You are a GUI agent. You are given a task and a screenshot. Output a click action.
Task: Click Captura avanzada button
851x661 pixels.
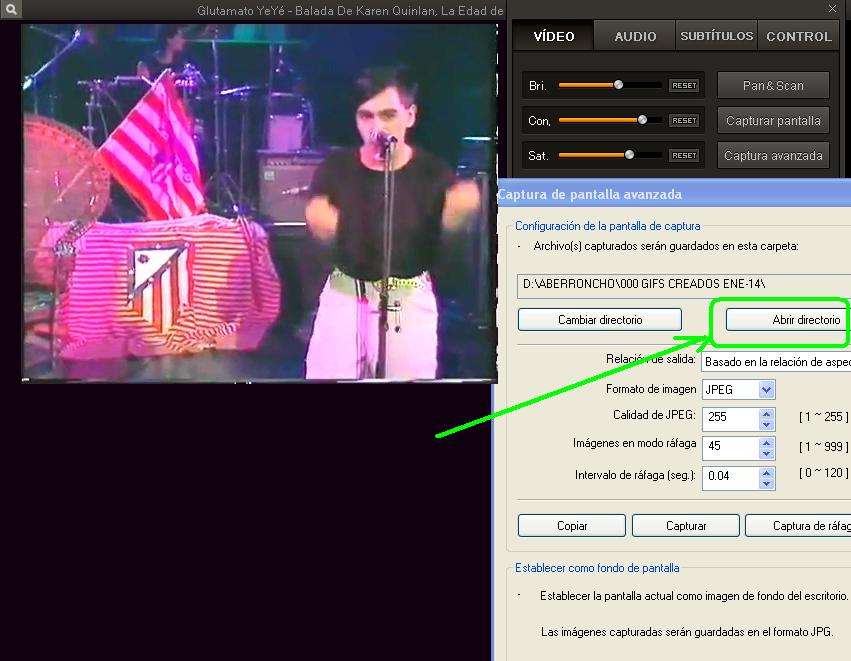[773, 156]
